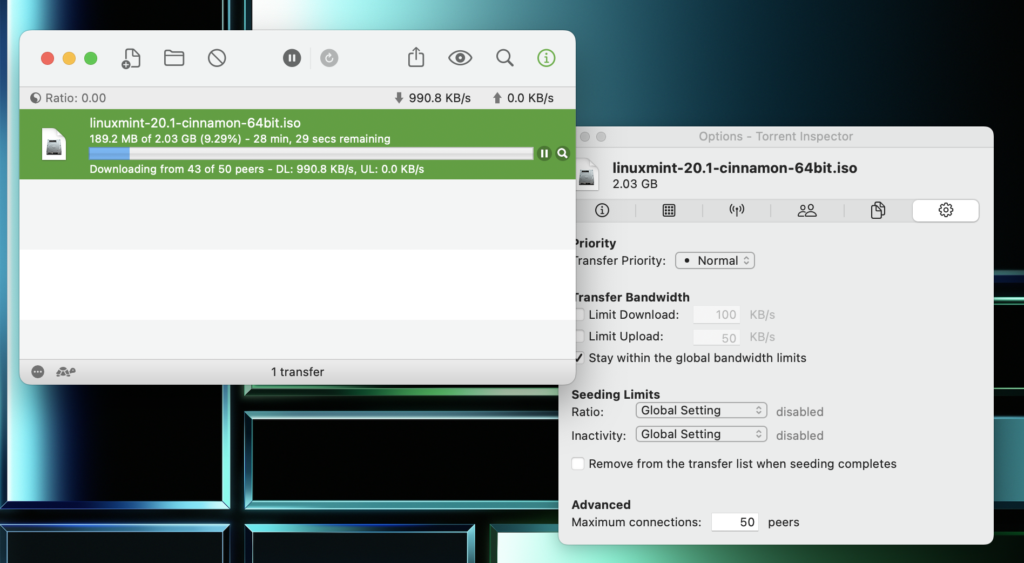Click the 2.03 GB size in the inspector

[x=635, y=184]
